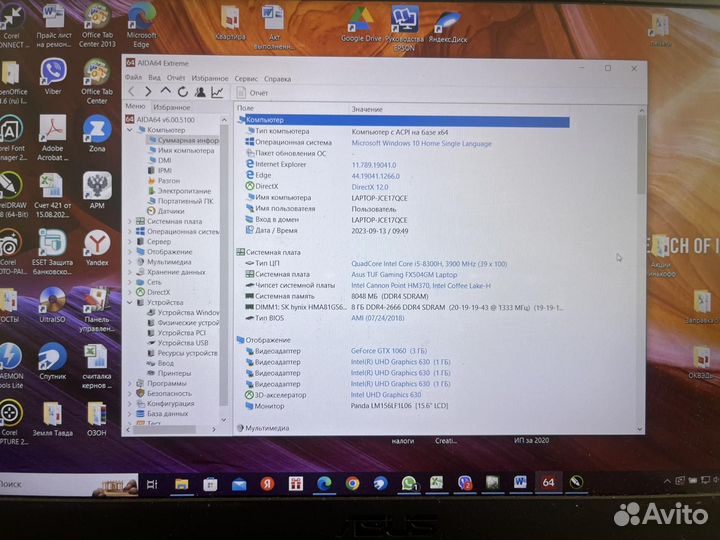Viewport: 720px width, 540px height.
Task: Open the benchmark graph icon in toolbar
Action: tap(217, 92)
